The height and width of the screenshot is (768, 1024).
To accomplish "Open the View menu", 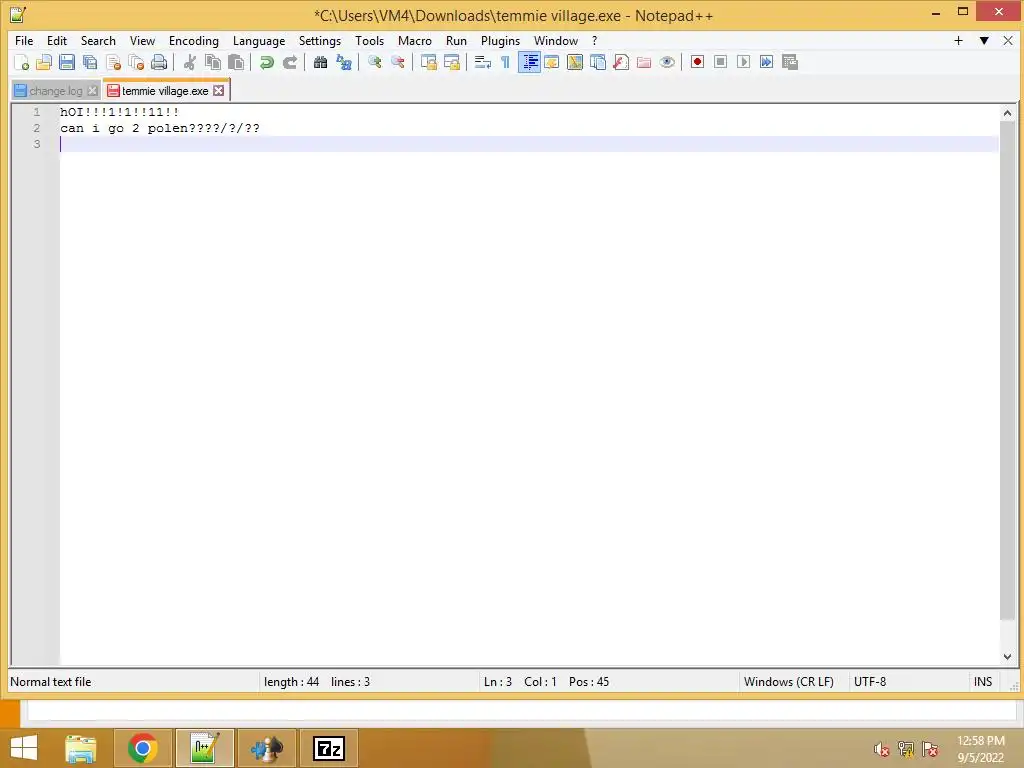I will point(142,40).
